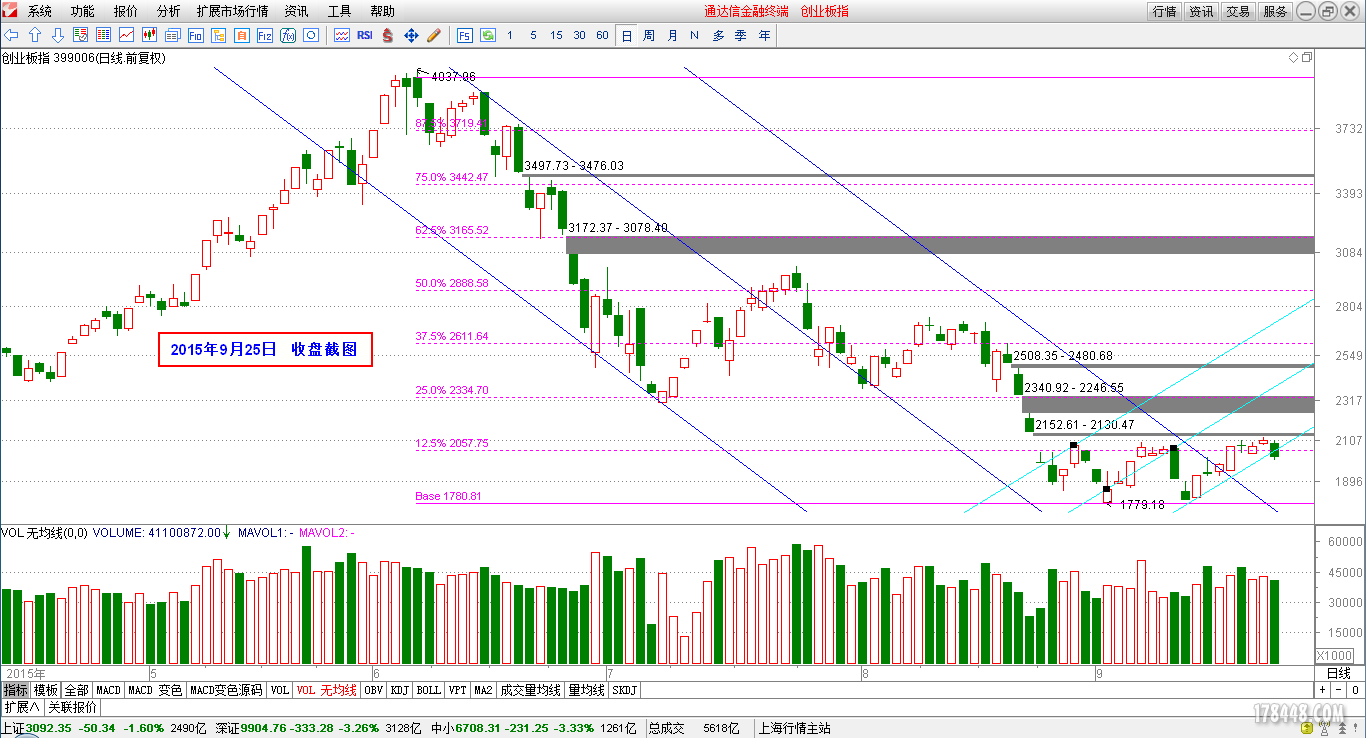Viewport: 1366px width, 738px height.
Task: Select the 15-minute period
Action: (x=556, y=35)
